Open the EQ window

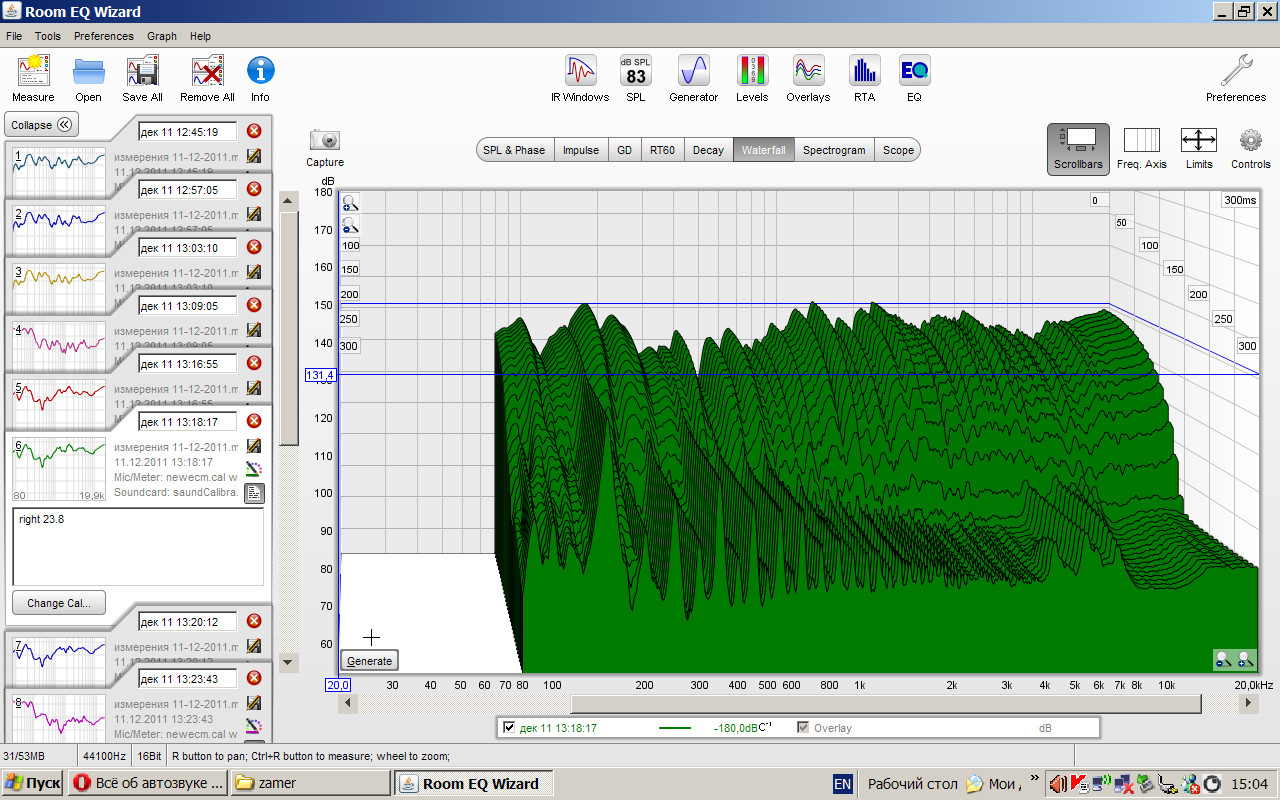pyautogui.click(x=914, y=72)
